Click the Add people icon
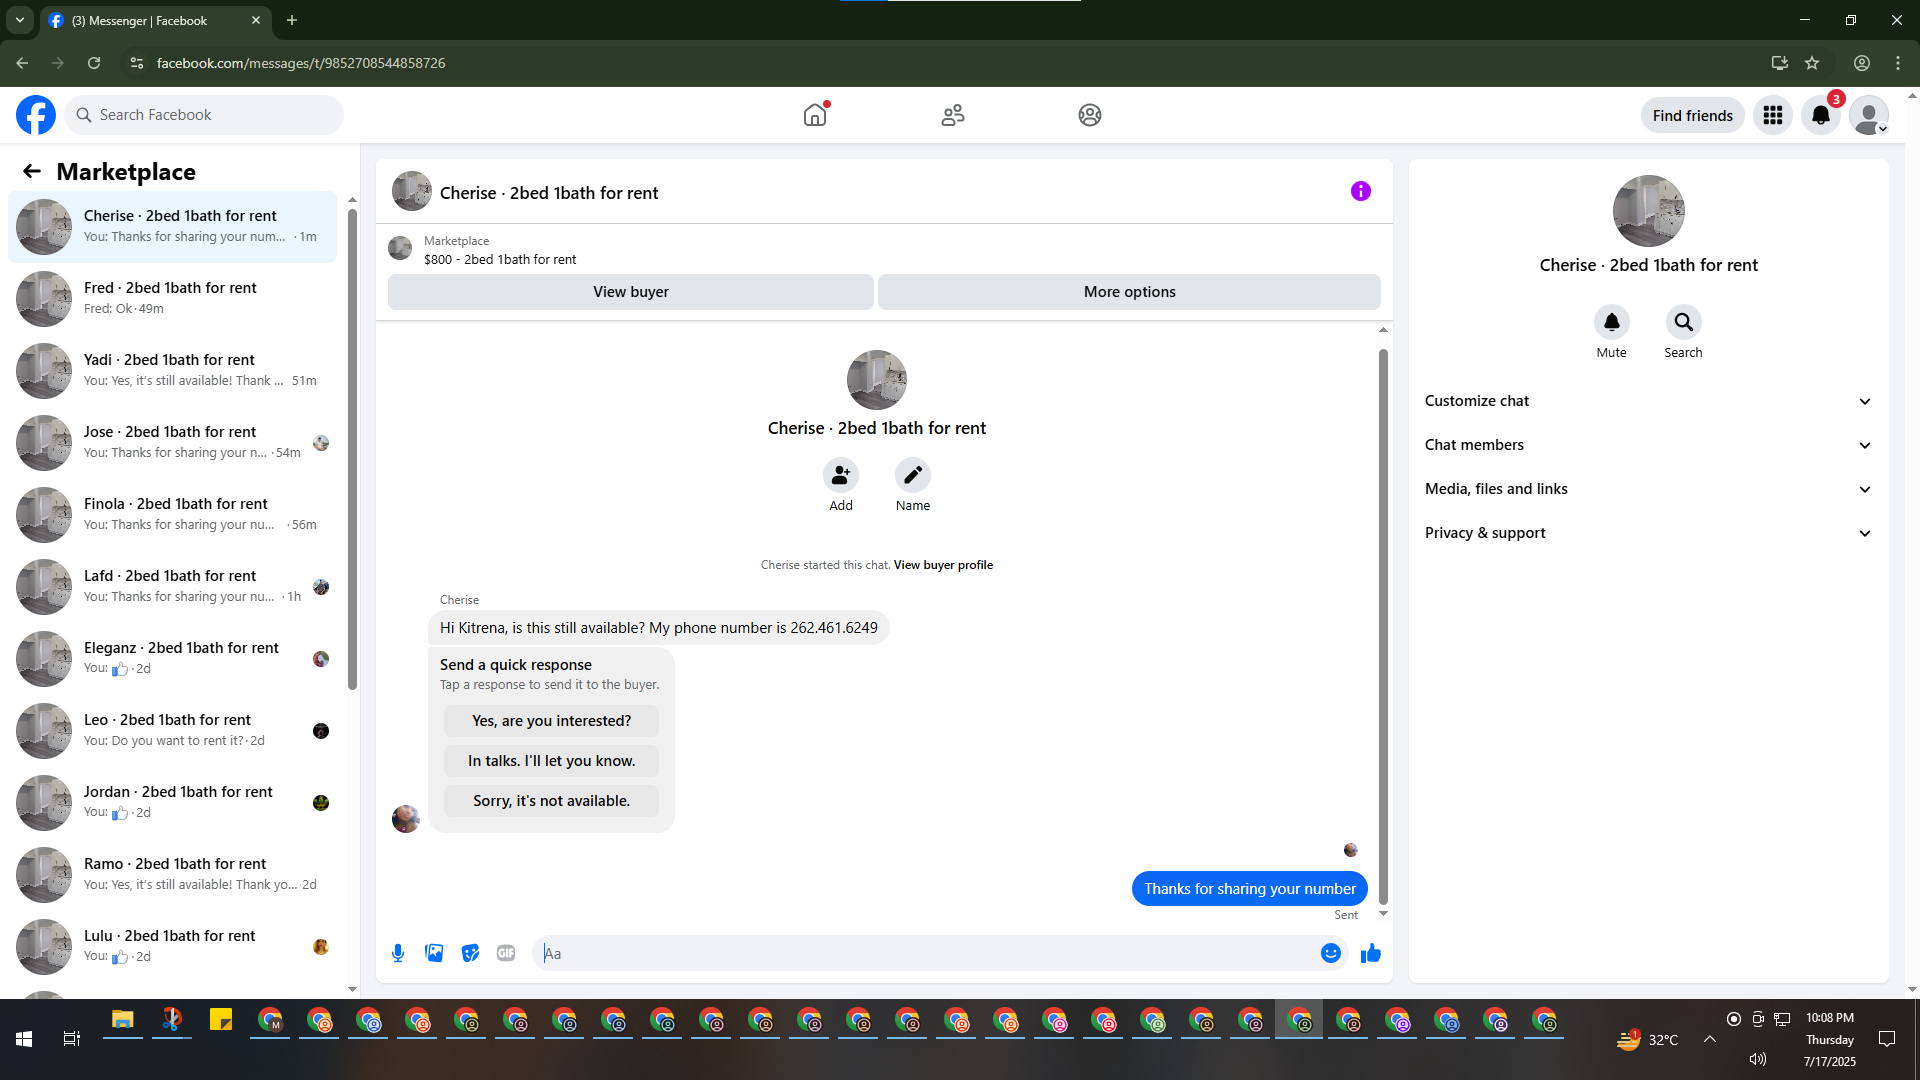Viewport: 1920px width, 1080px height. click(x=841, y=475)
